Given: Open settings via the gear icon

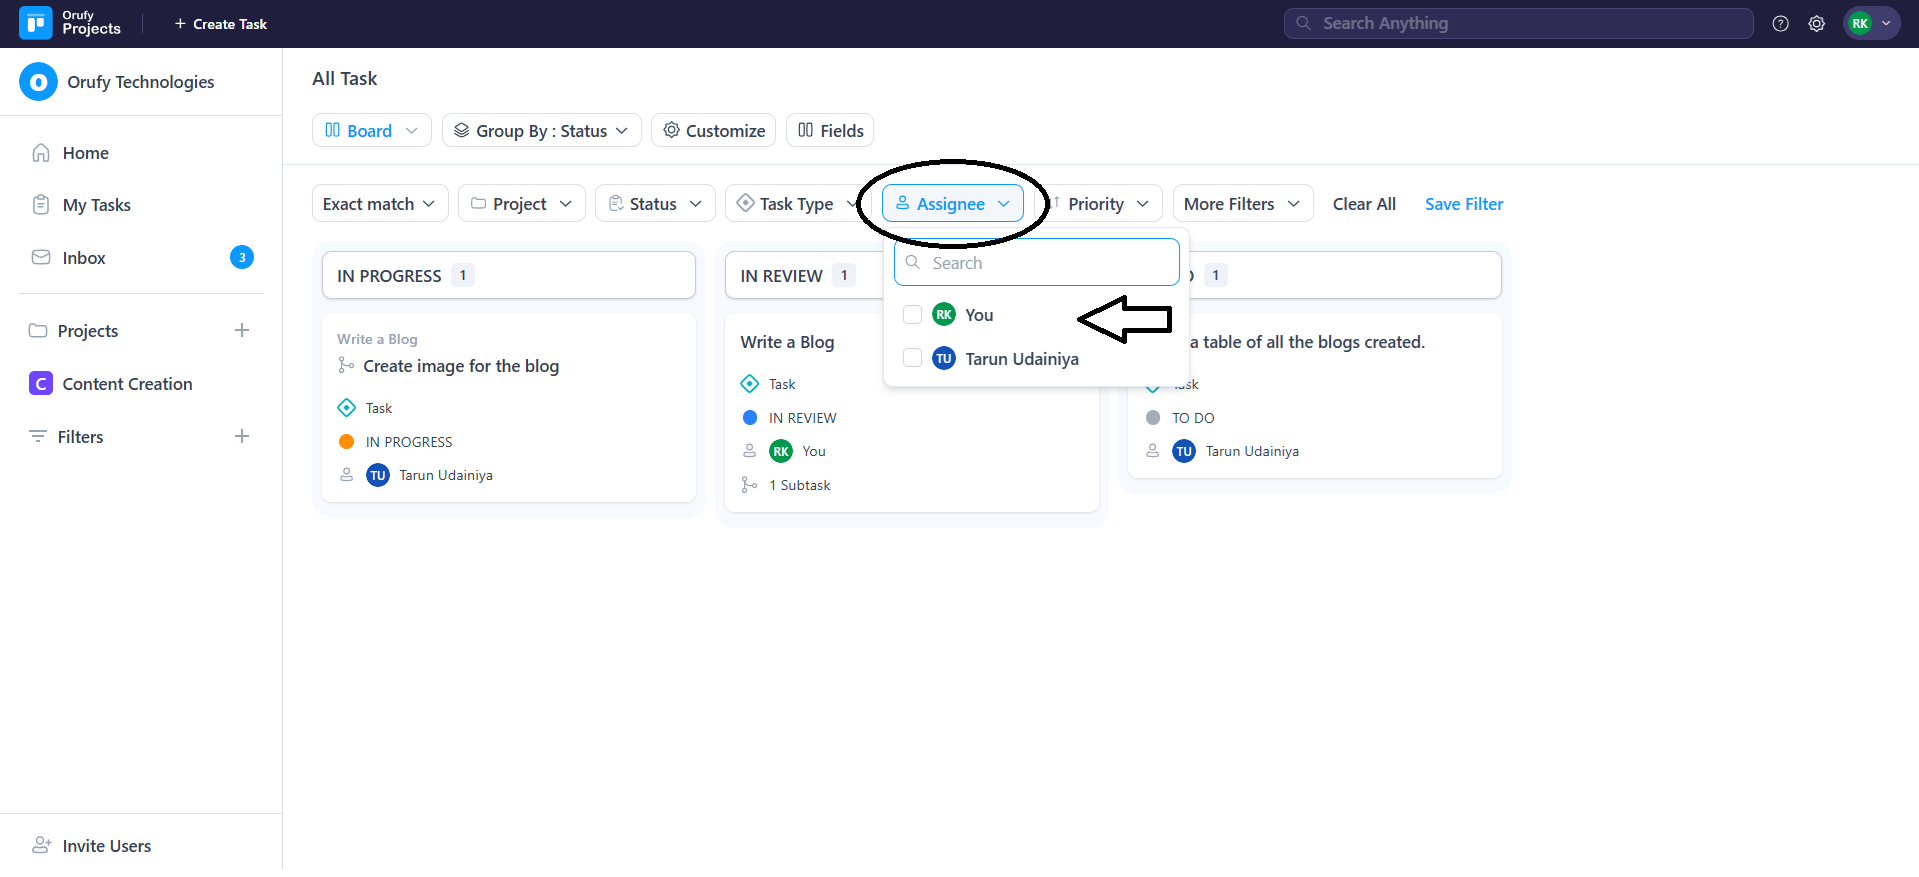Looking at the screenshot, I should point(1816,24).
